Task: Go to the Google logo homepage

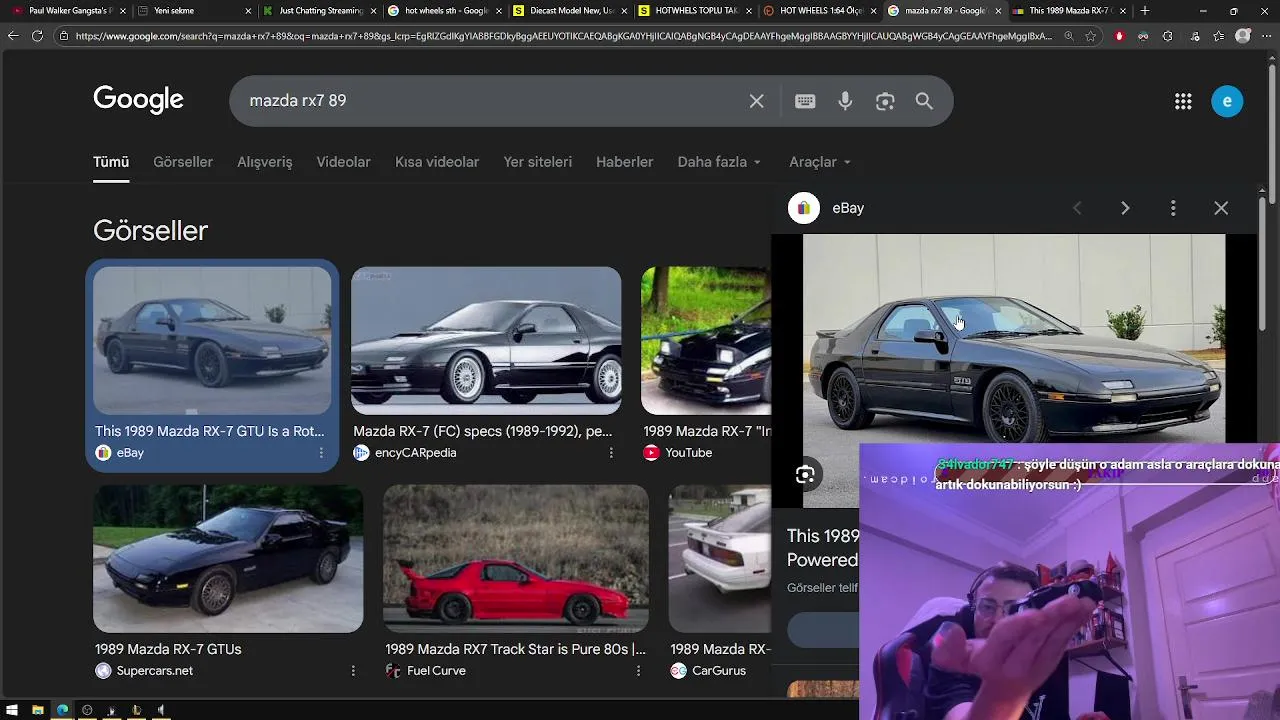Action: 138,100
